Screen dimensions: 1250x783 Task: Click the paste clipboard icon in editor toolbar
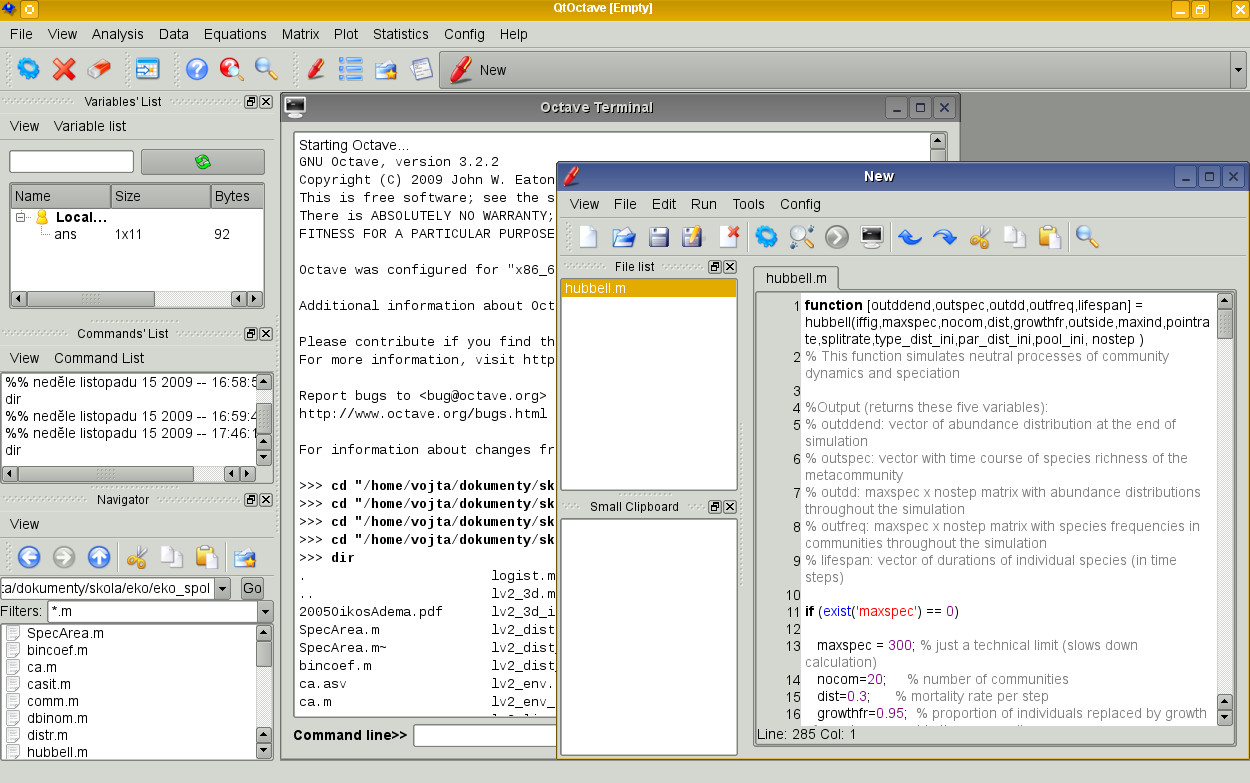1049,237
